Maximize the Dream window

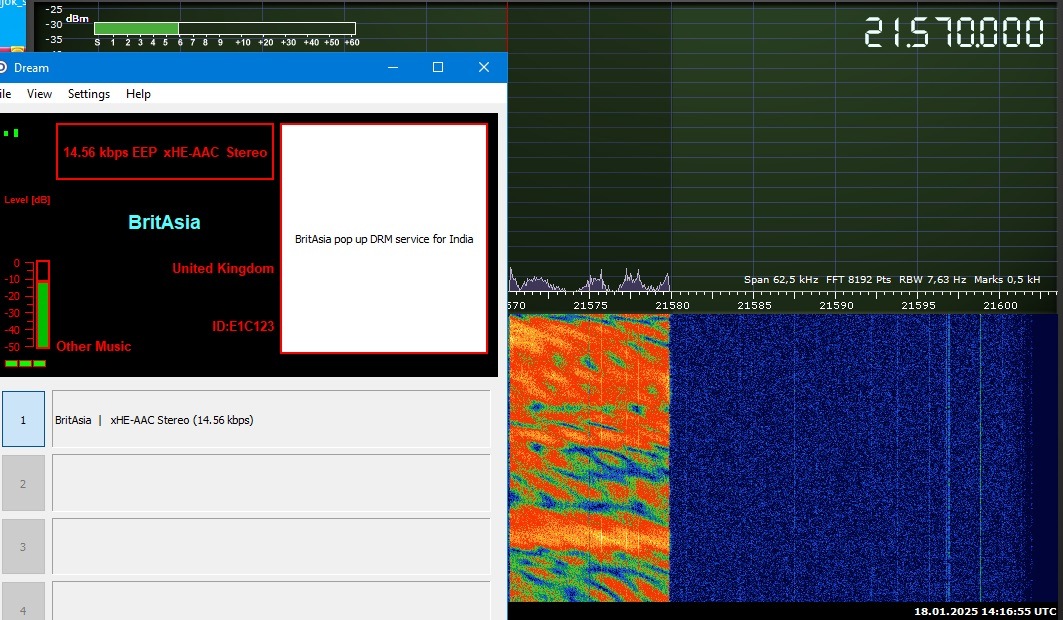click(437, 67)
